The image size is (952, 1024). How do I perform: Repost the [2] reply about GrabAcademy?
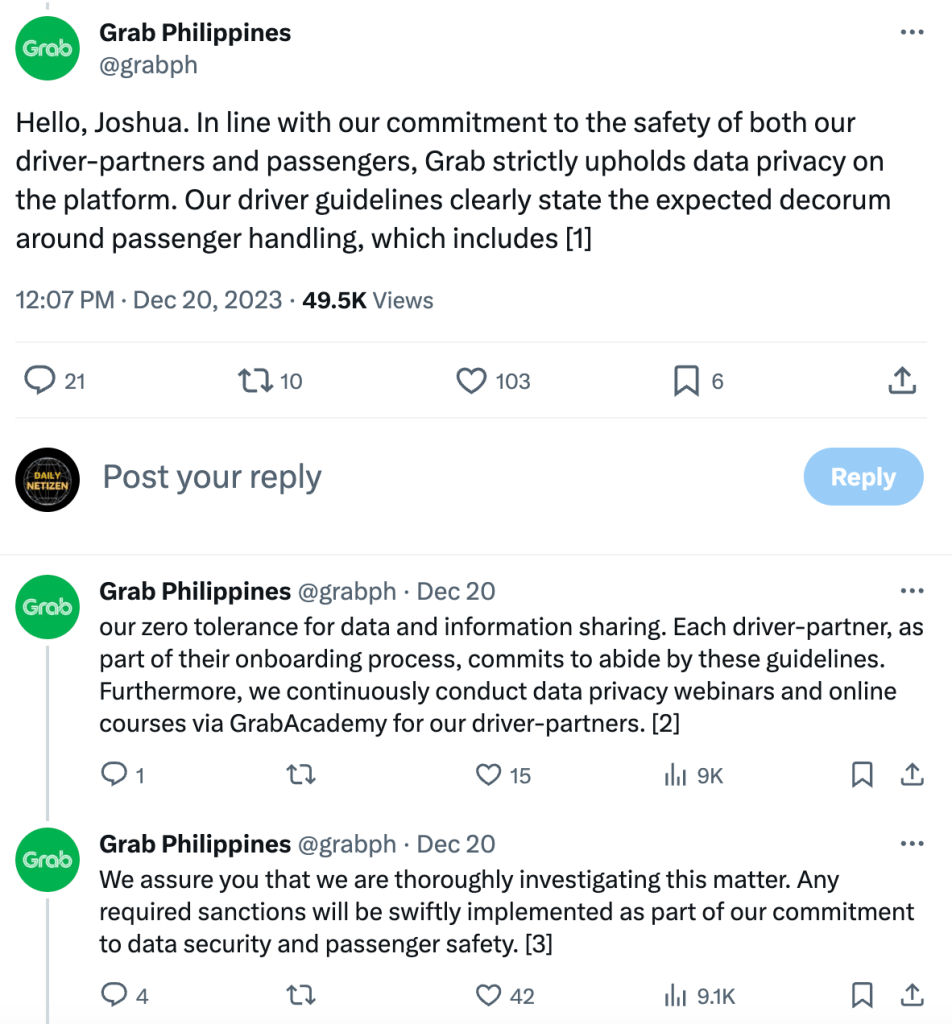297,775
